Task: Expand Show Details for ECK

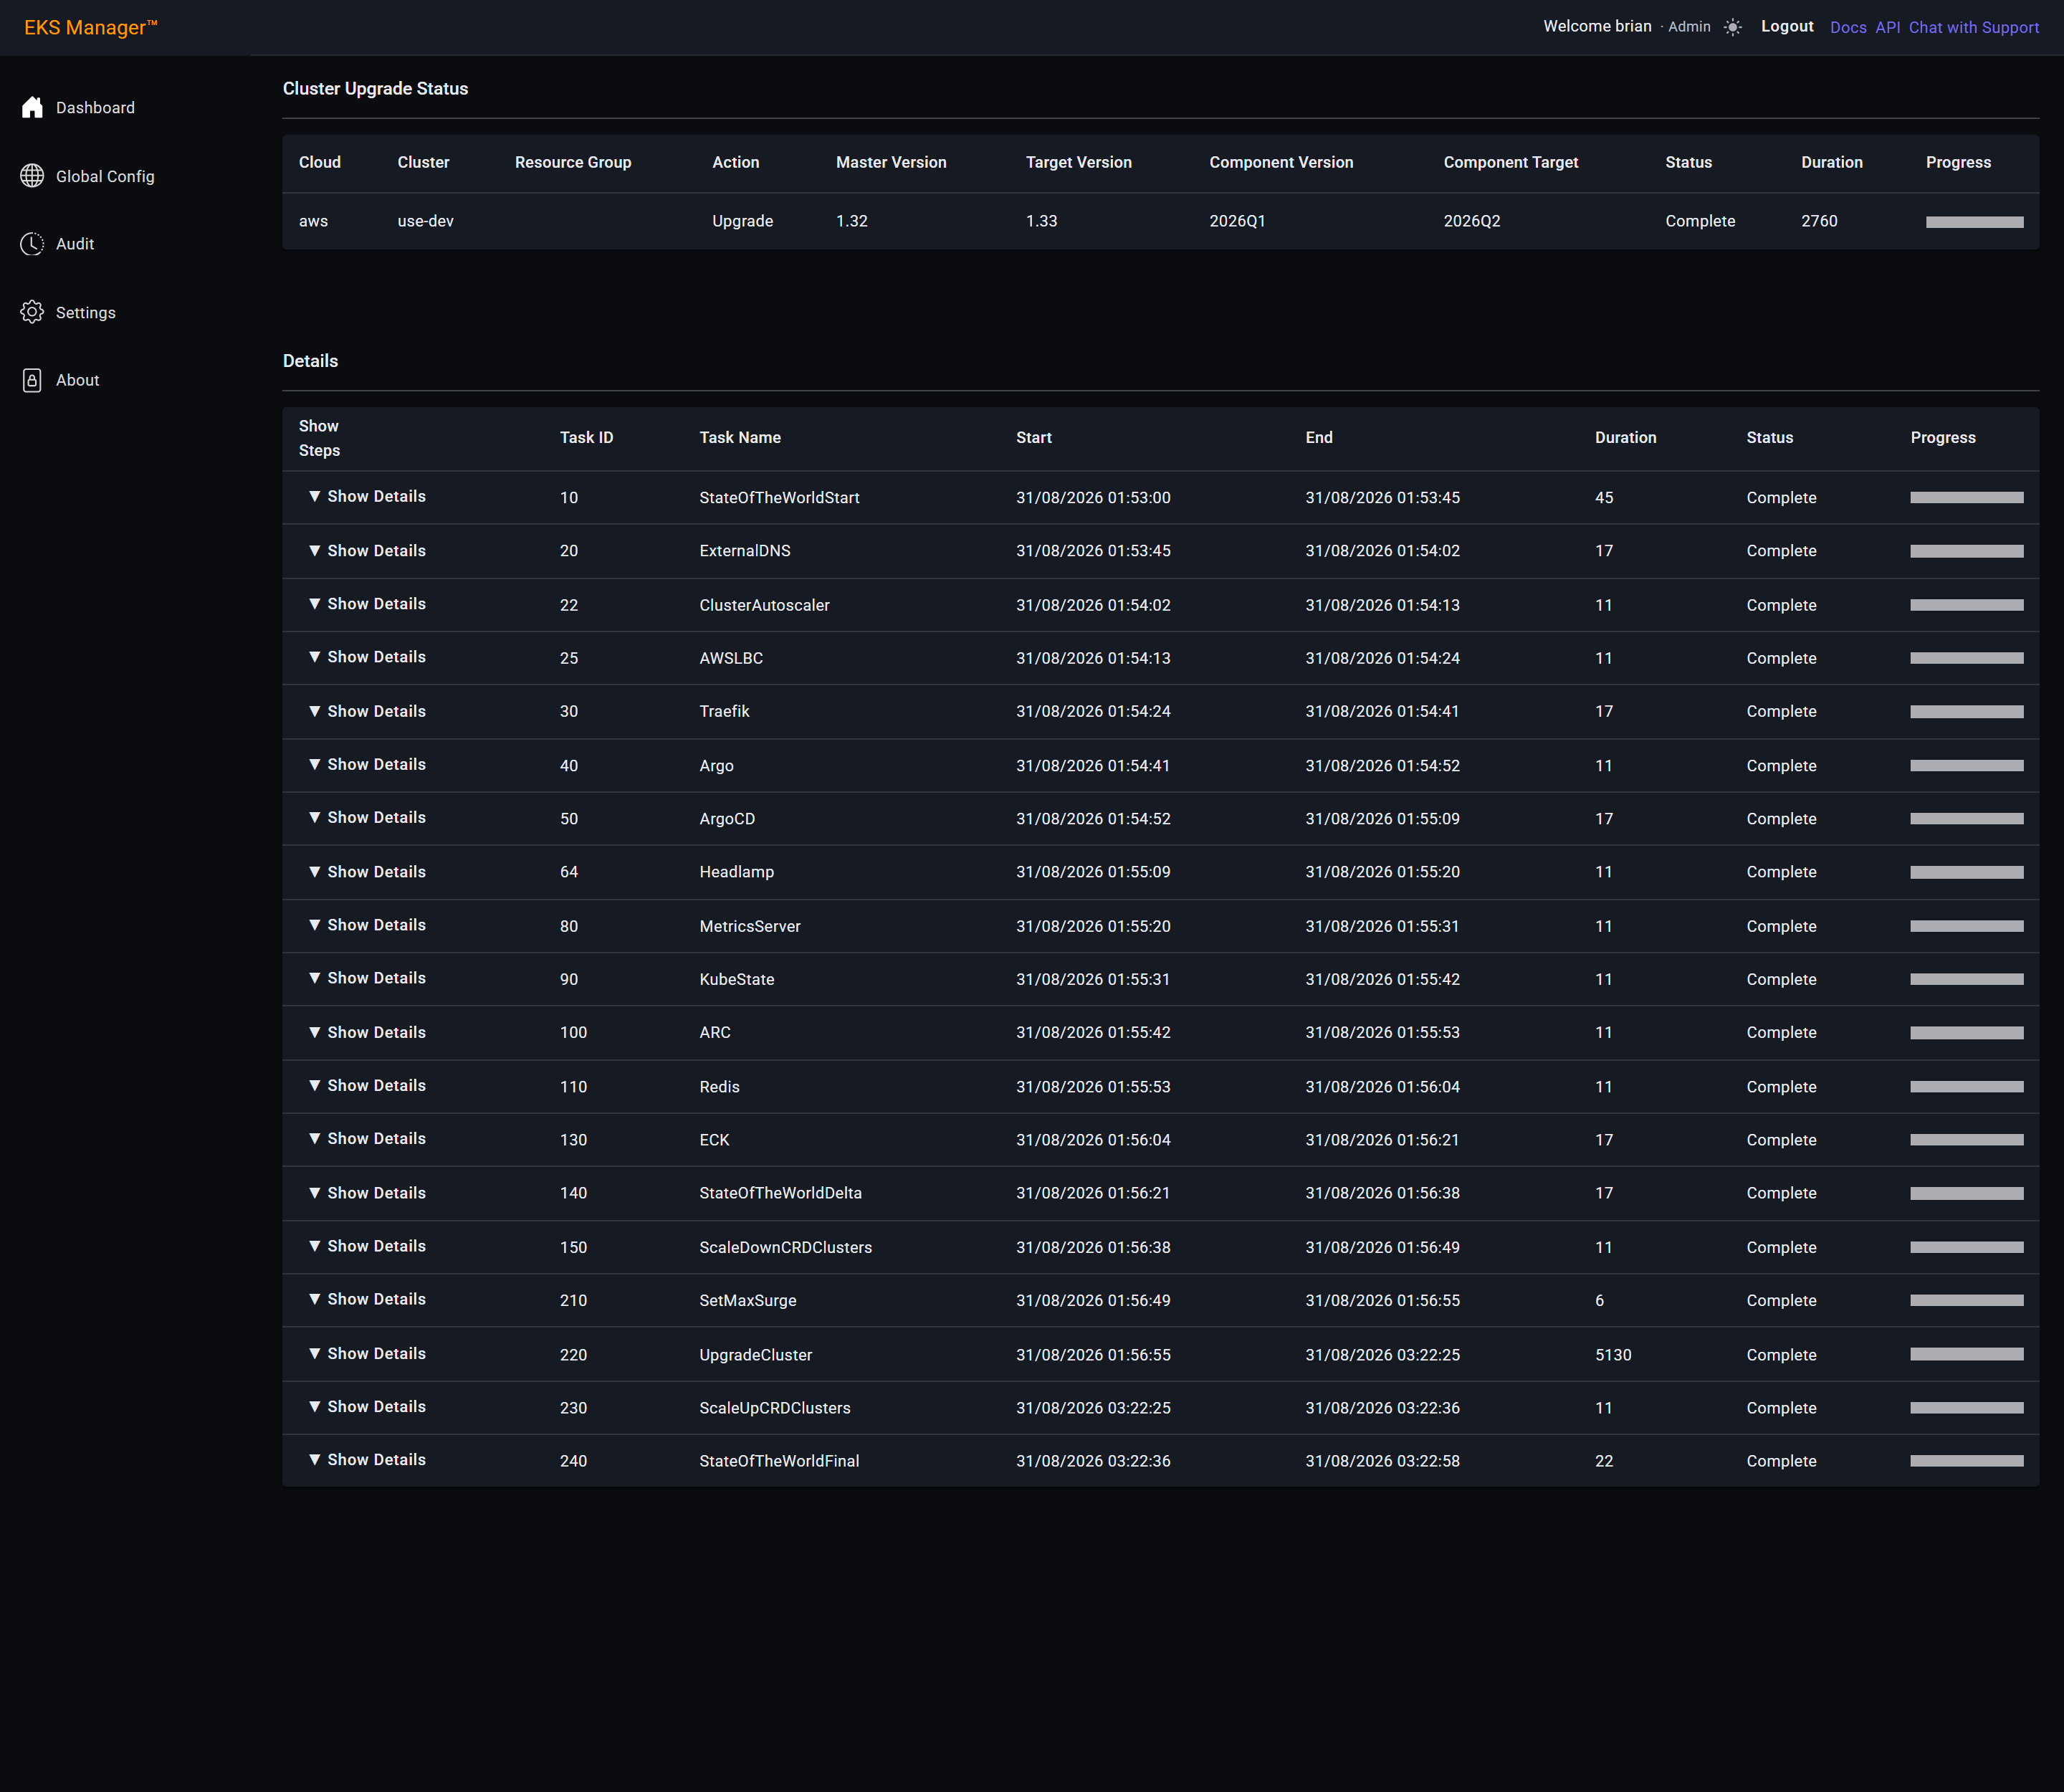Action: (367, 1138)
